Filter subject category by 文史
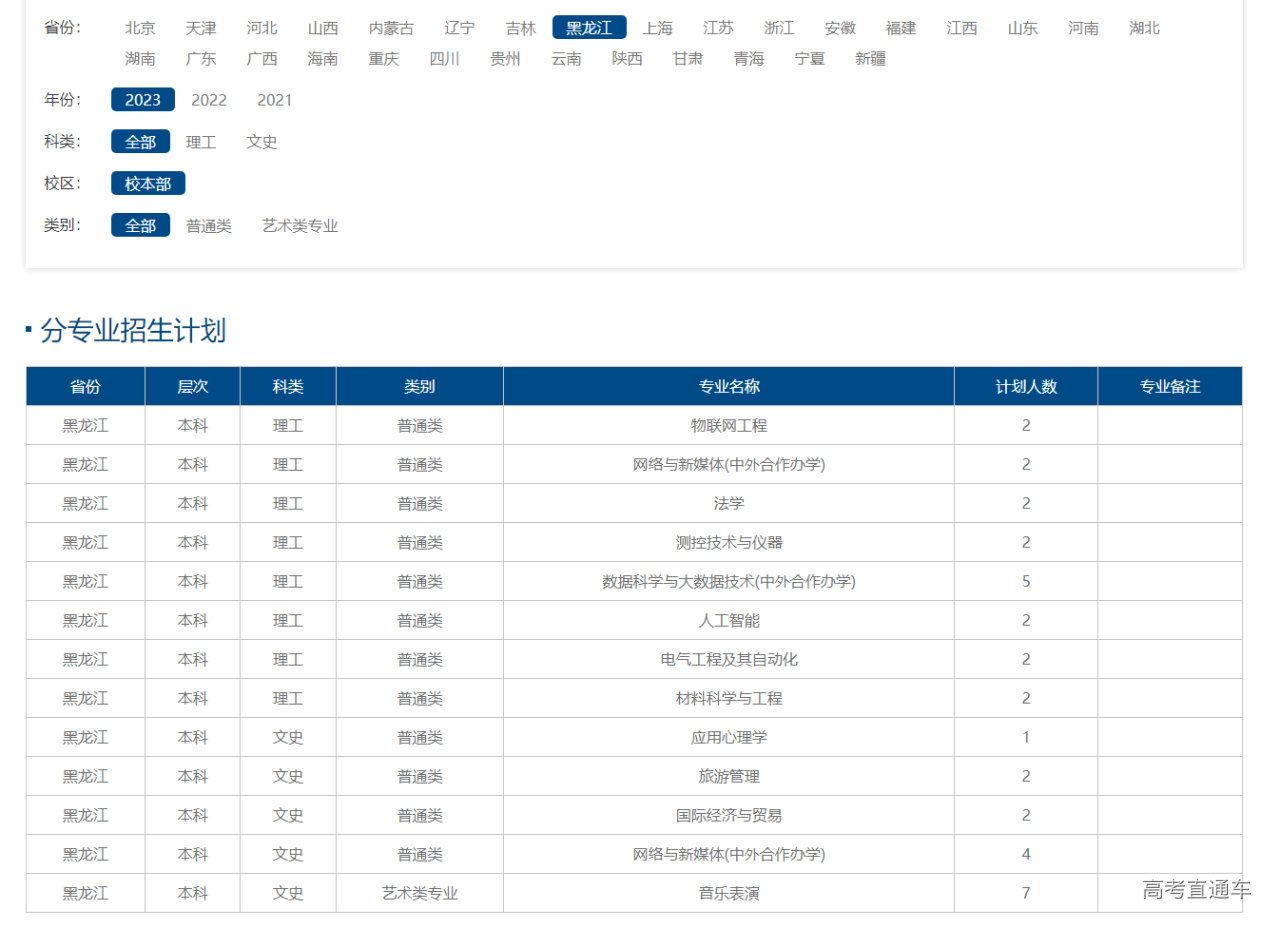Image resolution: width=1280 pixels, height=929 pixels. [262, 142]
